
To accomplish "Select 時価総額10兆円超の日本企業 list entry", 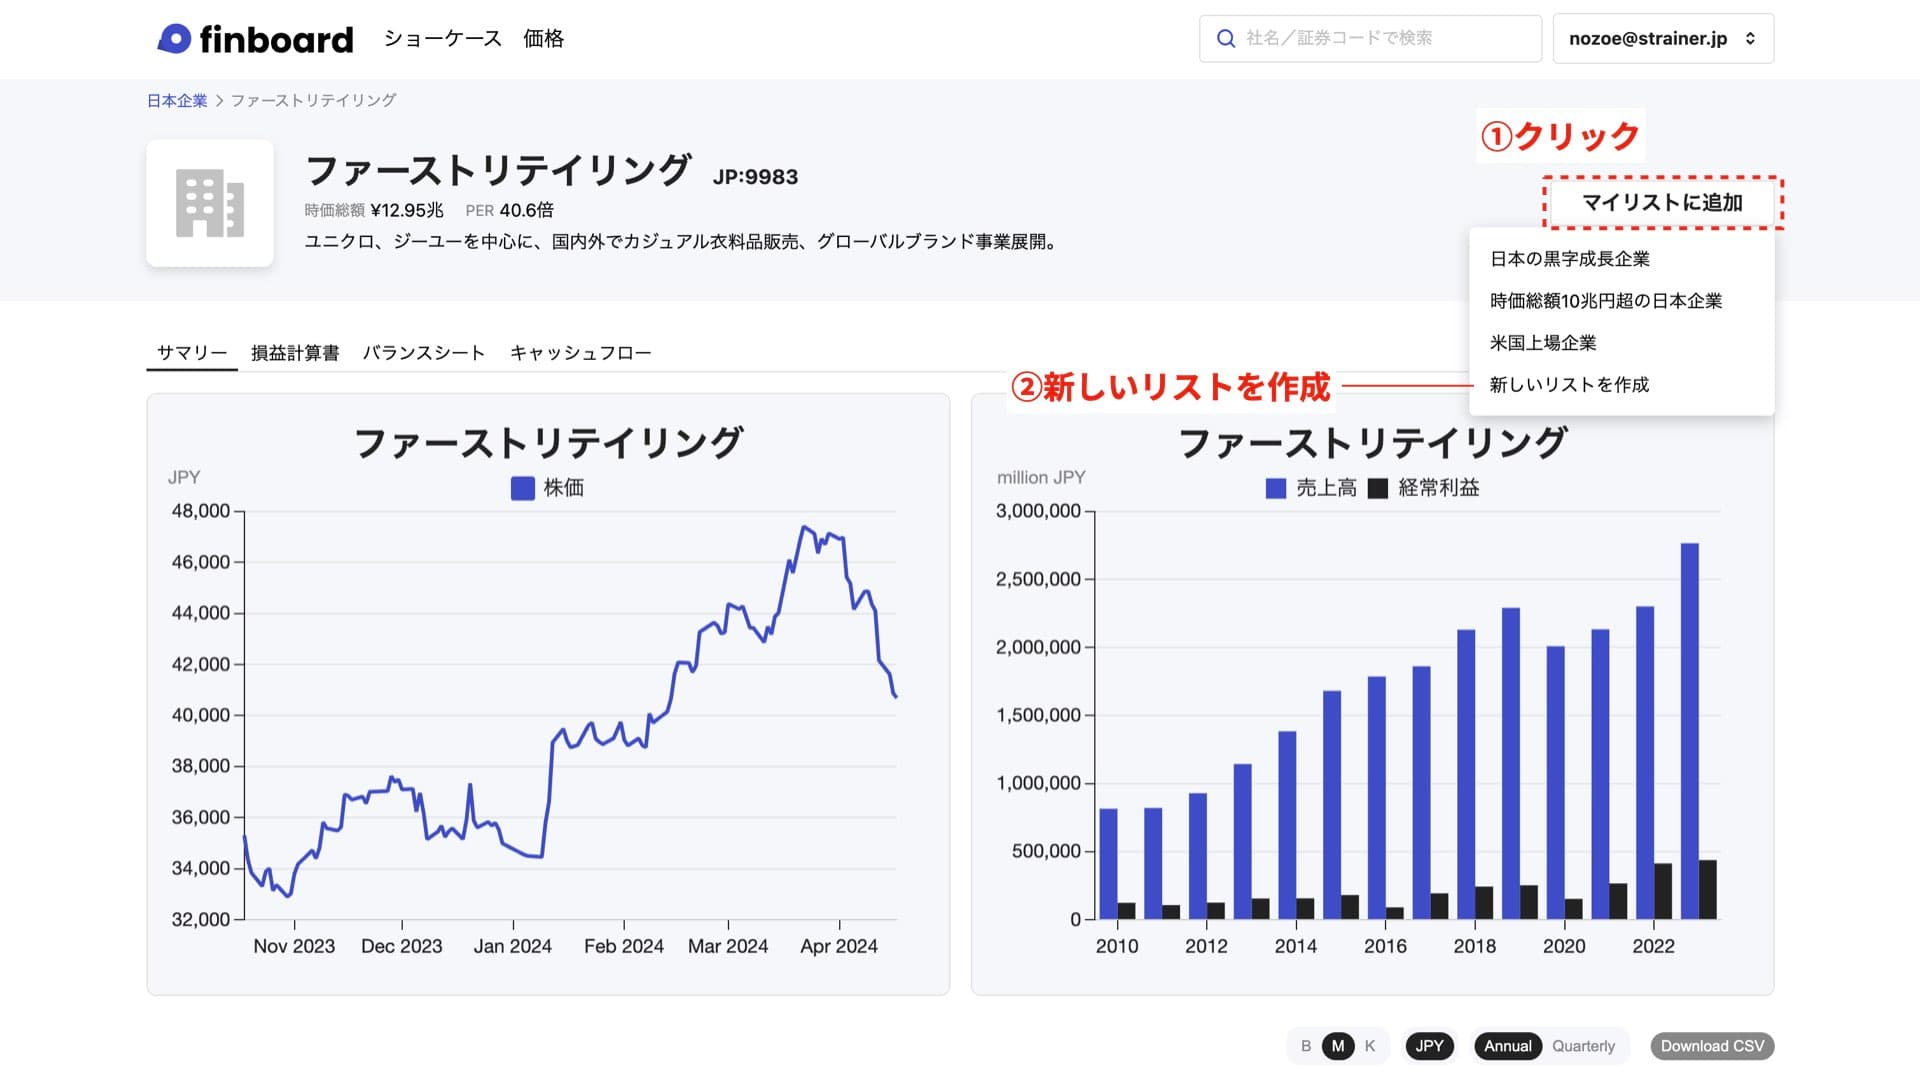I will click(x=1605, y=301).
